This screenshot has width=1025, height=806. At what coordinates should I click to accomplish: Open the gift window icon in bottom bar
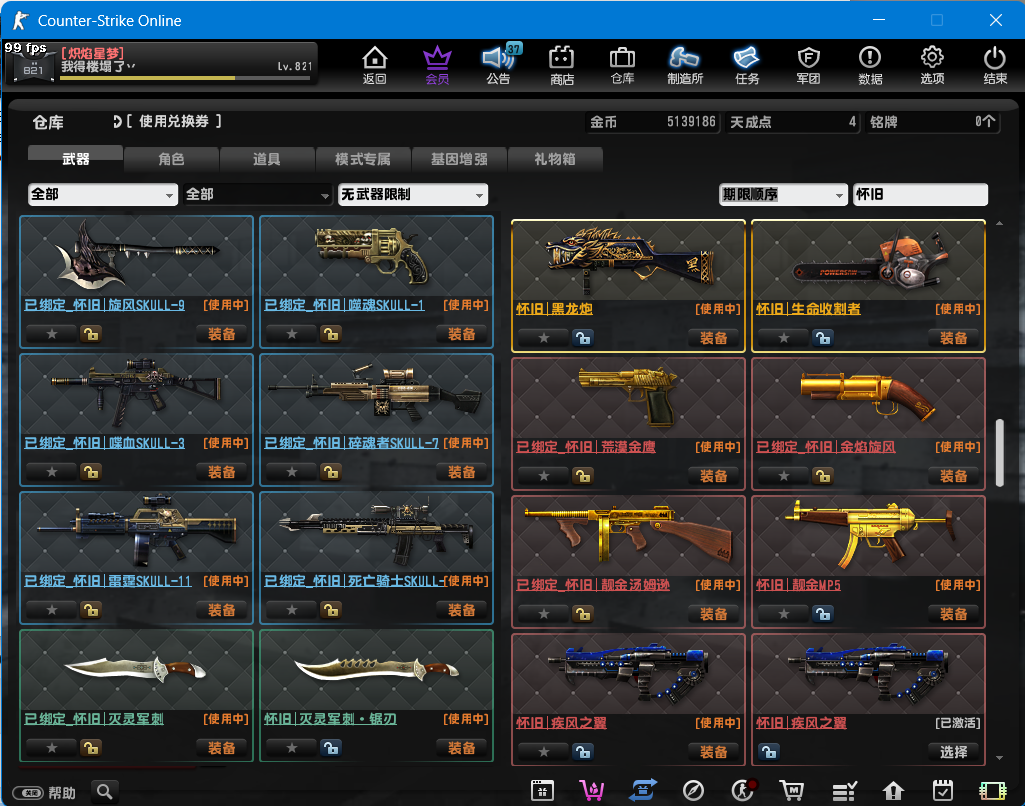point(543,790)
